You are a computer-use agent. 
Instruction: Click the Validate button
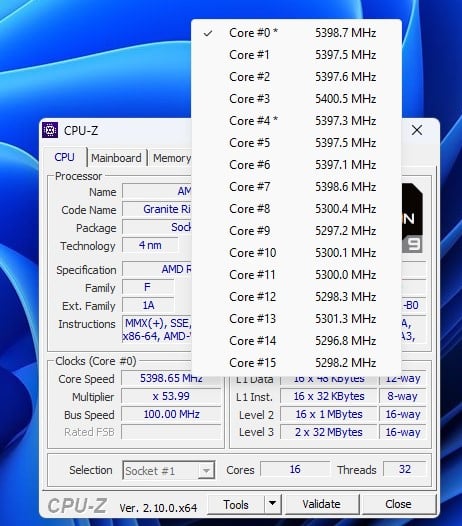click(x=321, y=504)
